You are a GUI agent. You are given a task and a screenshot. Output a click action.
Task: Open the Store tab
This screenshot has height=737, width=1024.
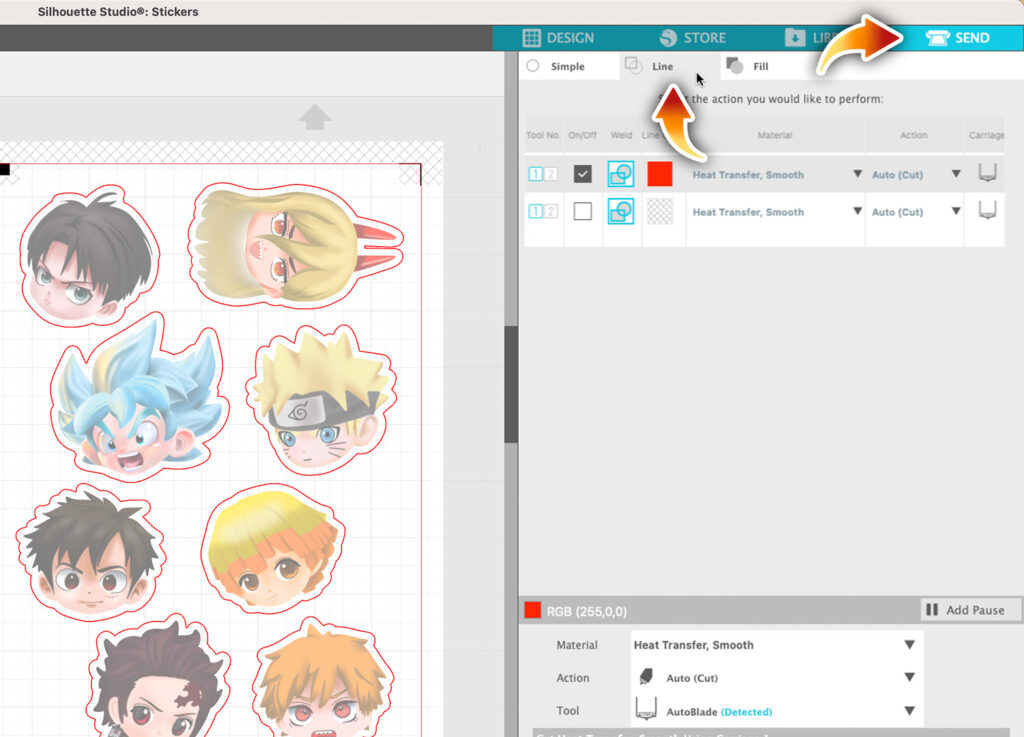[693, 38]
